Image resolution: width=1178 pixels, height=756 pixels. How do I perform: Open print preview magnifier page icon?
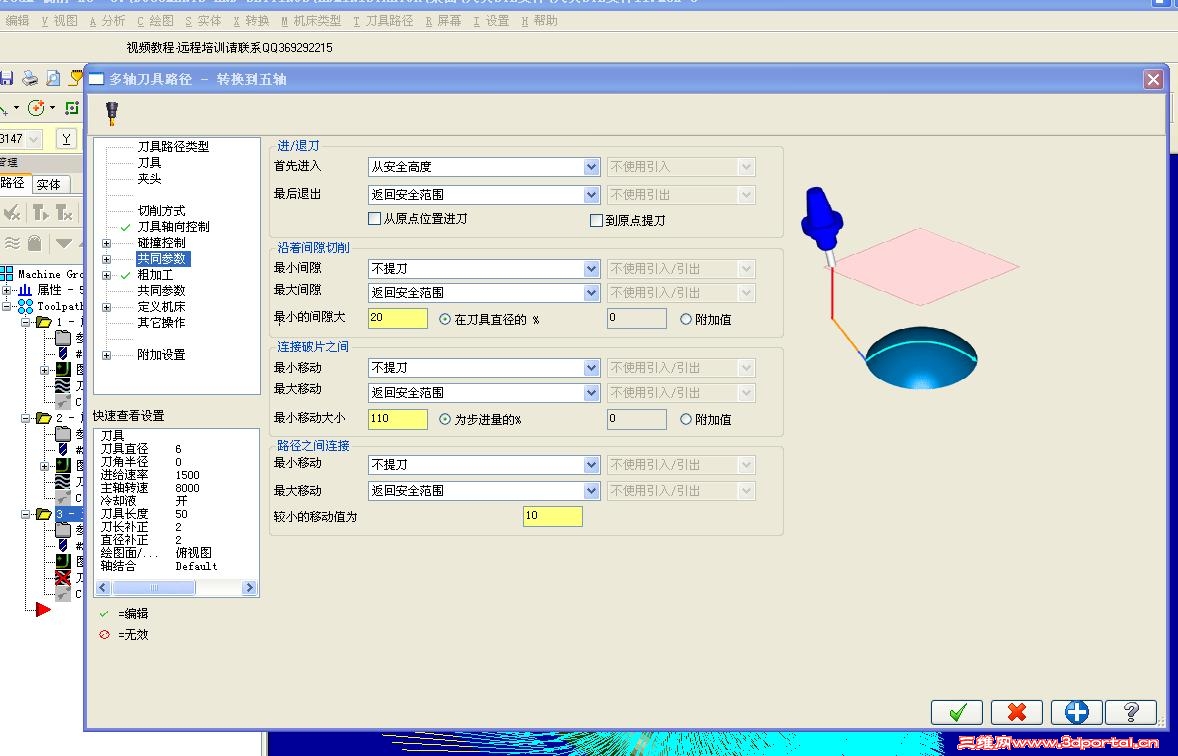point(53,78)
